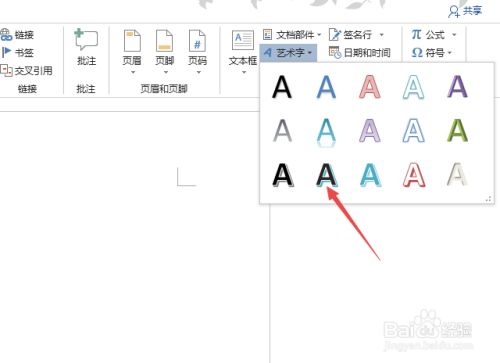Screen dimensions: 500x363
Task: Open the 文档部件 dropdown arrow
Action: pos(319,35)
